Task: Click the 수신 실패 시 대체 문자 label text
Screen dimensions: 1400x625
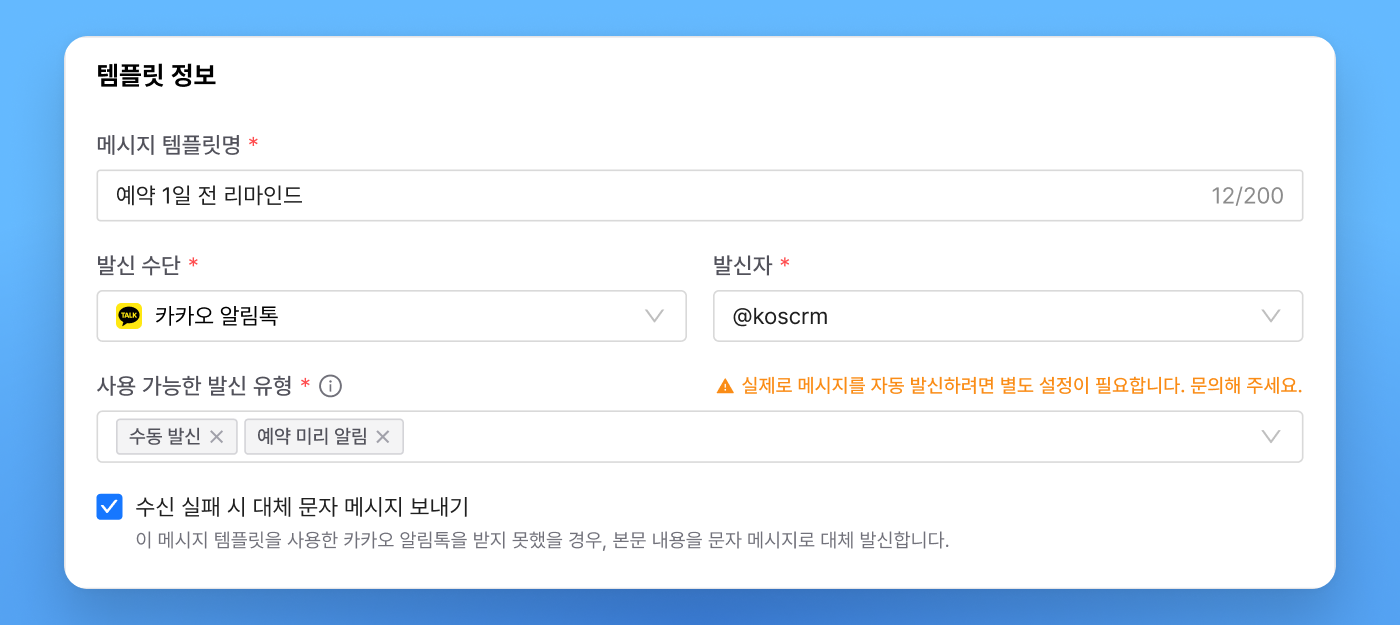Action: pyautogui.click(x=302, y=506)
